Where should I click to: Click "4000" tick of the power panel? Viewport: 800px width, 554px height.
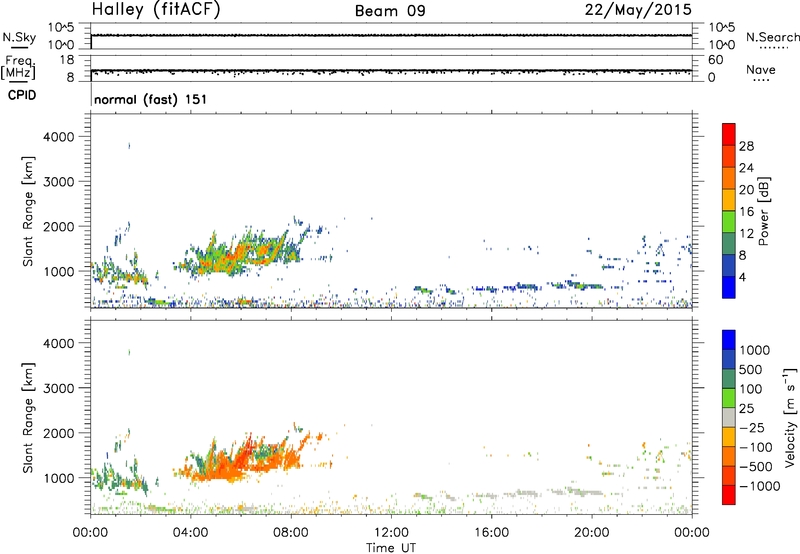(x=59, y=137)
